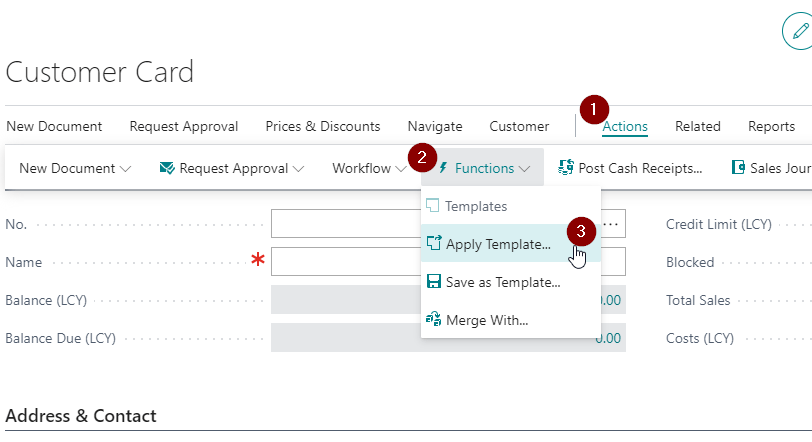Select Merge With from Functions menu
This screenshot has height=442, width=812.
click(x=486, y=320)
